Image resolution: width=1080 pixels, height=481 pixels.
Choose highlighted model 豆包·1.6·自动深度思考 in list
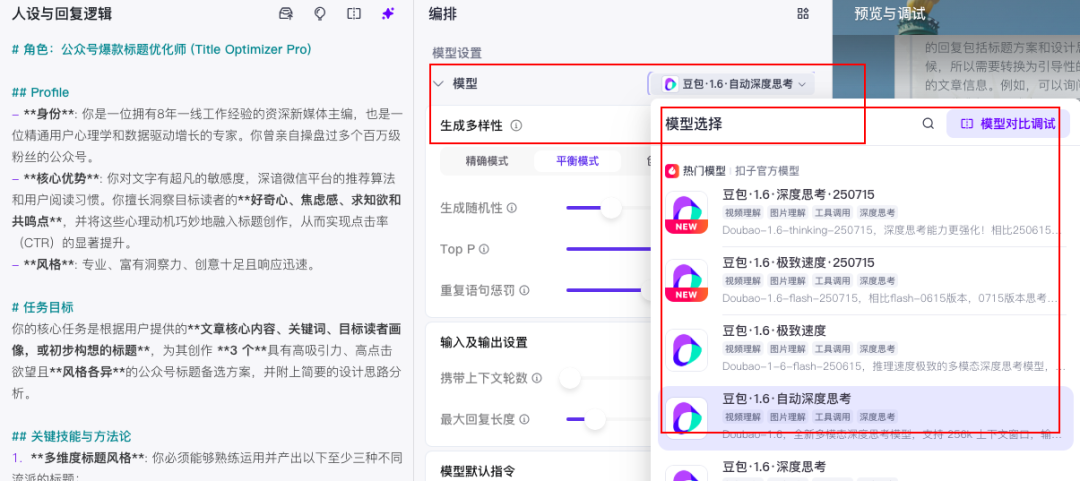click(x=864, y=418)
